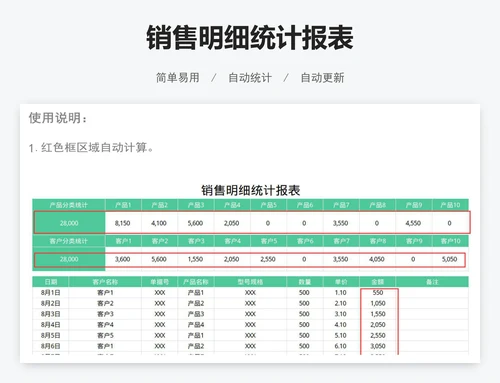Click the 8月6日 date cell

(x=50, y=346)
